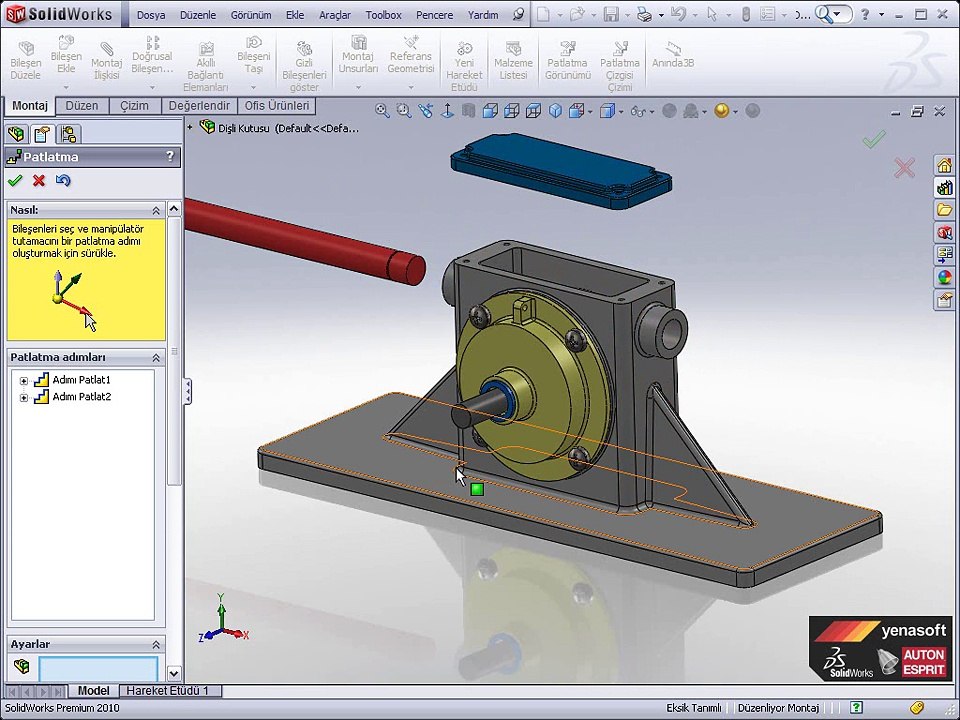Start Yeni Hareket Etüdü

(464, 66)
